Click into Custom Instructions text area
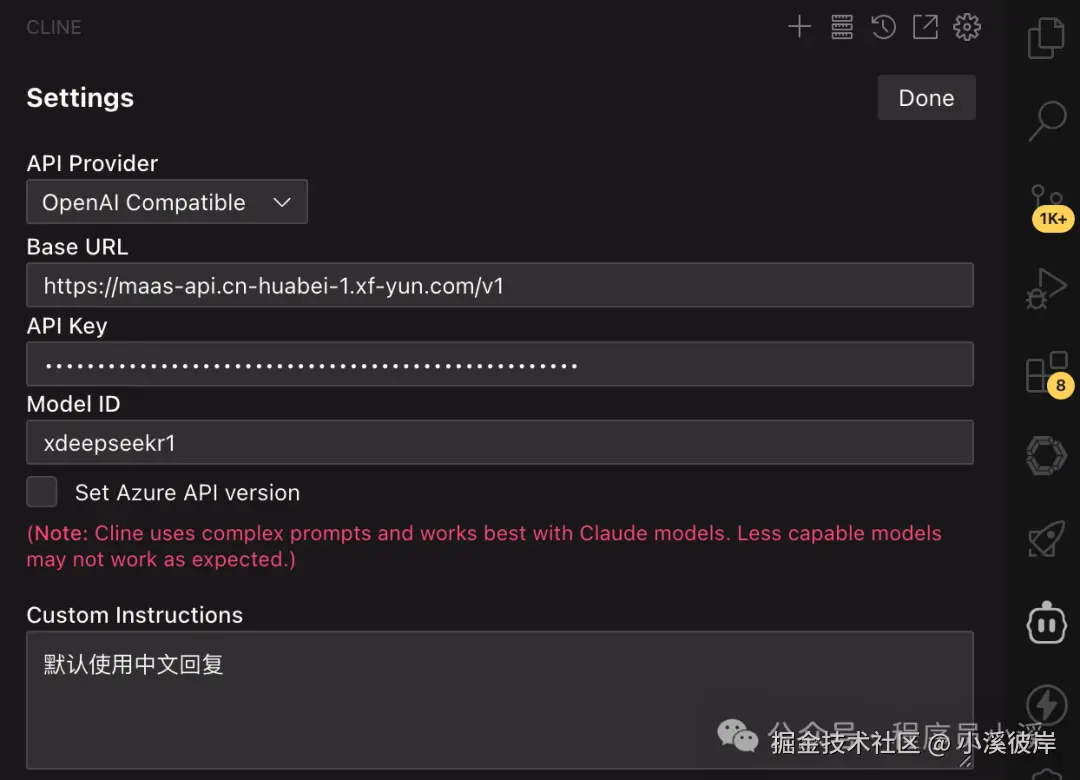 500,700
